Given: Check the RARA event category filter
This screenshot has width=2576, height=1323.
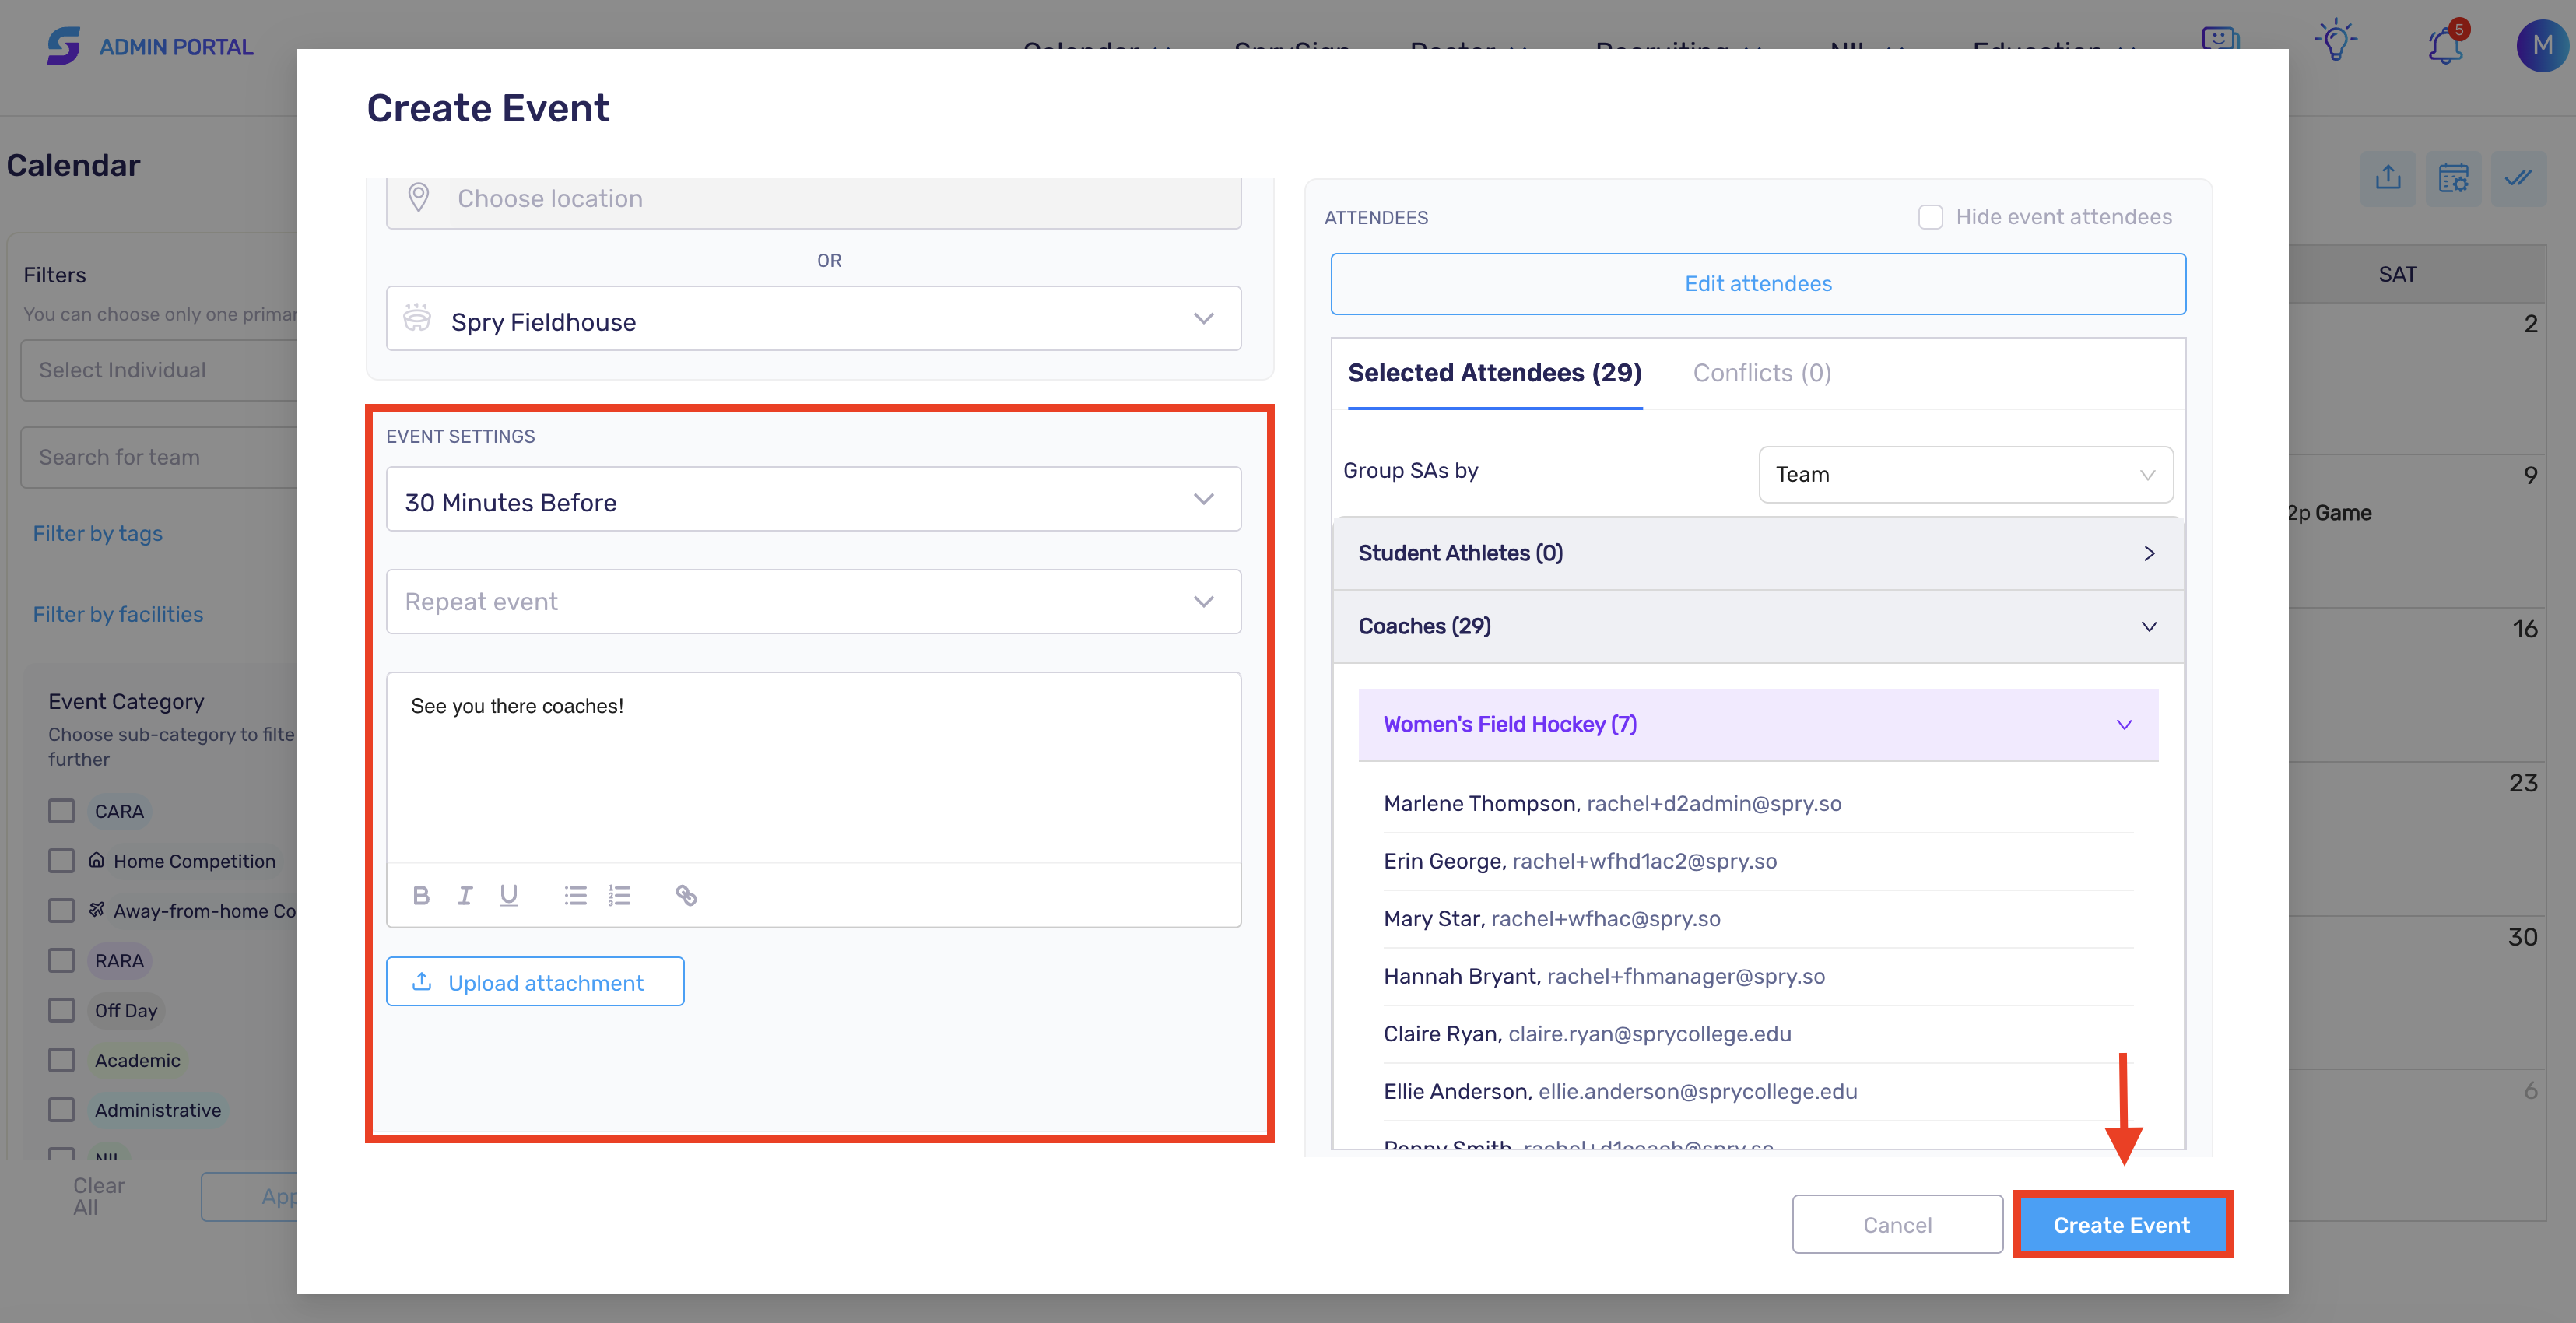Looking at the screenshot, I should (62, 961).
